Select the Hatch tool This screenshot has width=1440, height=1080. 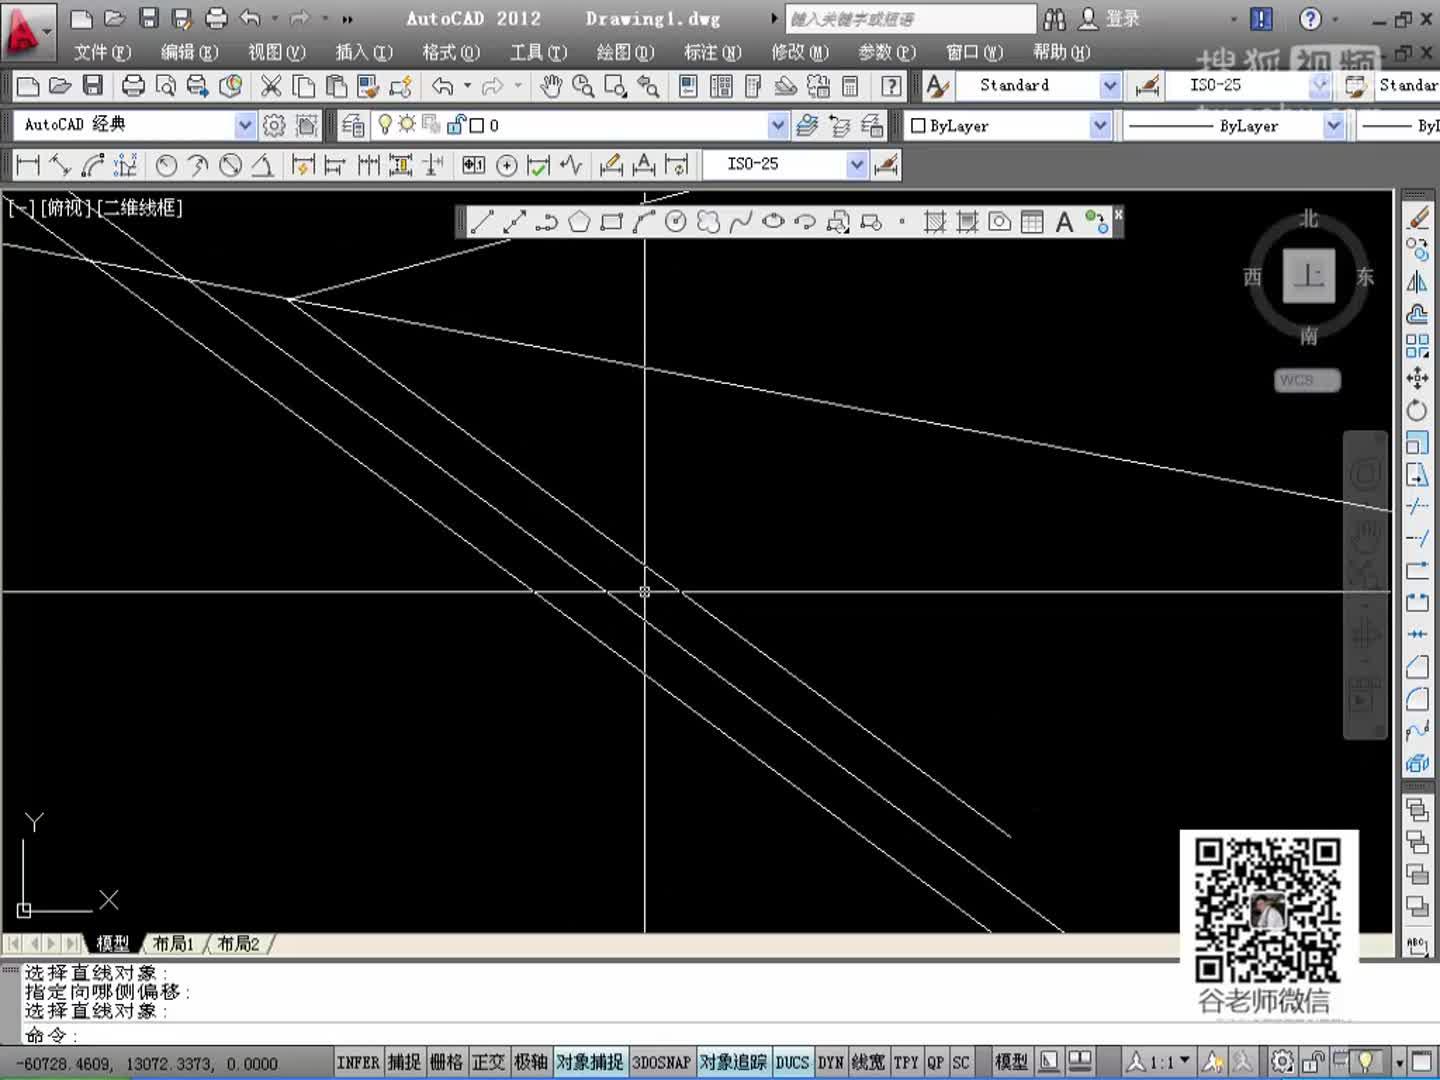point(934,222)
